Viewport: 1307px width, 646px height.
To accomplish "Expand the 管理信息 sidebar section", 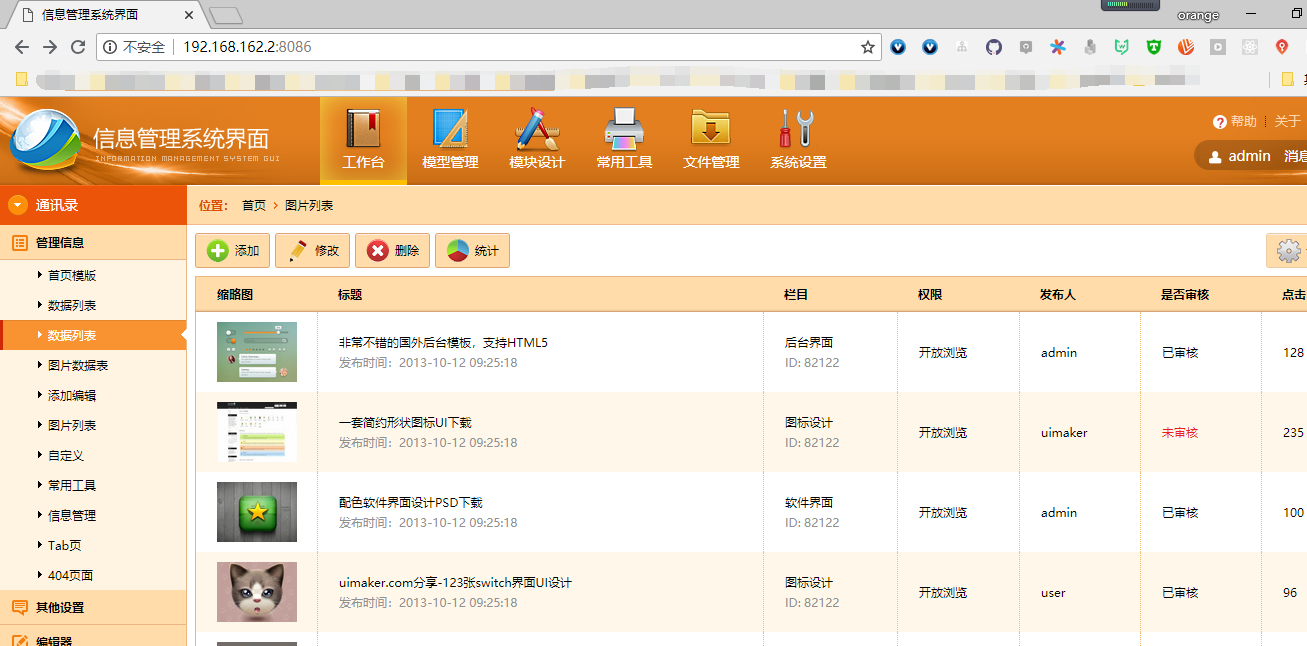I will [93, 242].
